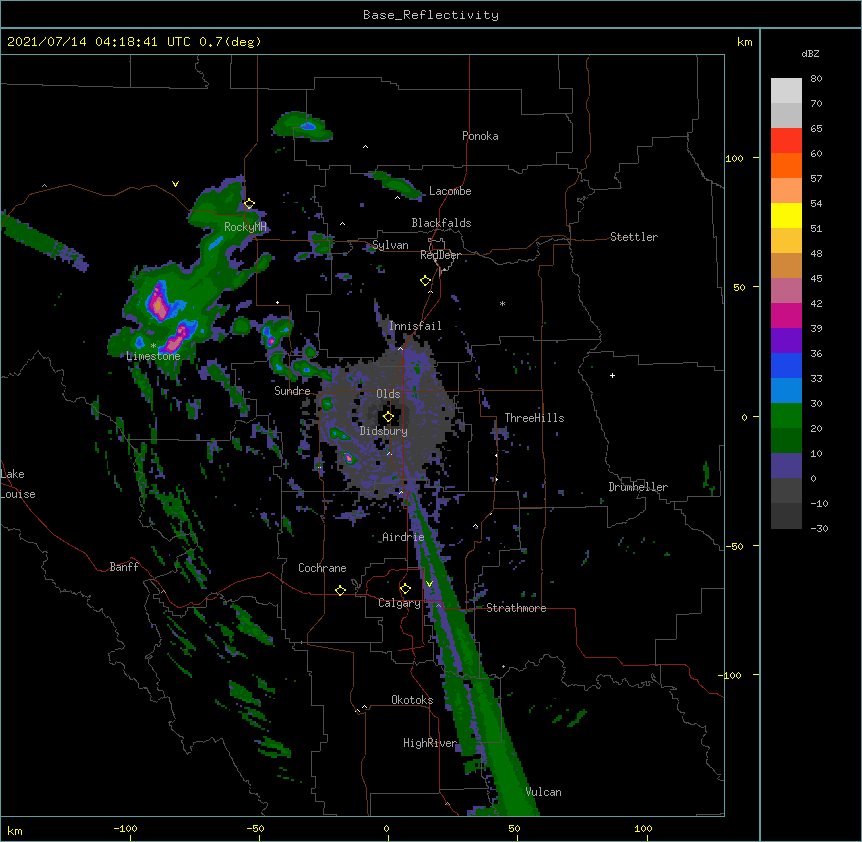Click the yellow diamond marker below RedDeer
Image resolution: width=862 pixels, height=842 pixels.
pyautogui.click(x=426, y=281)
